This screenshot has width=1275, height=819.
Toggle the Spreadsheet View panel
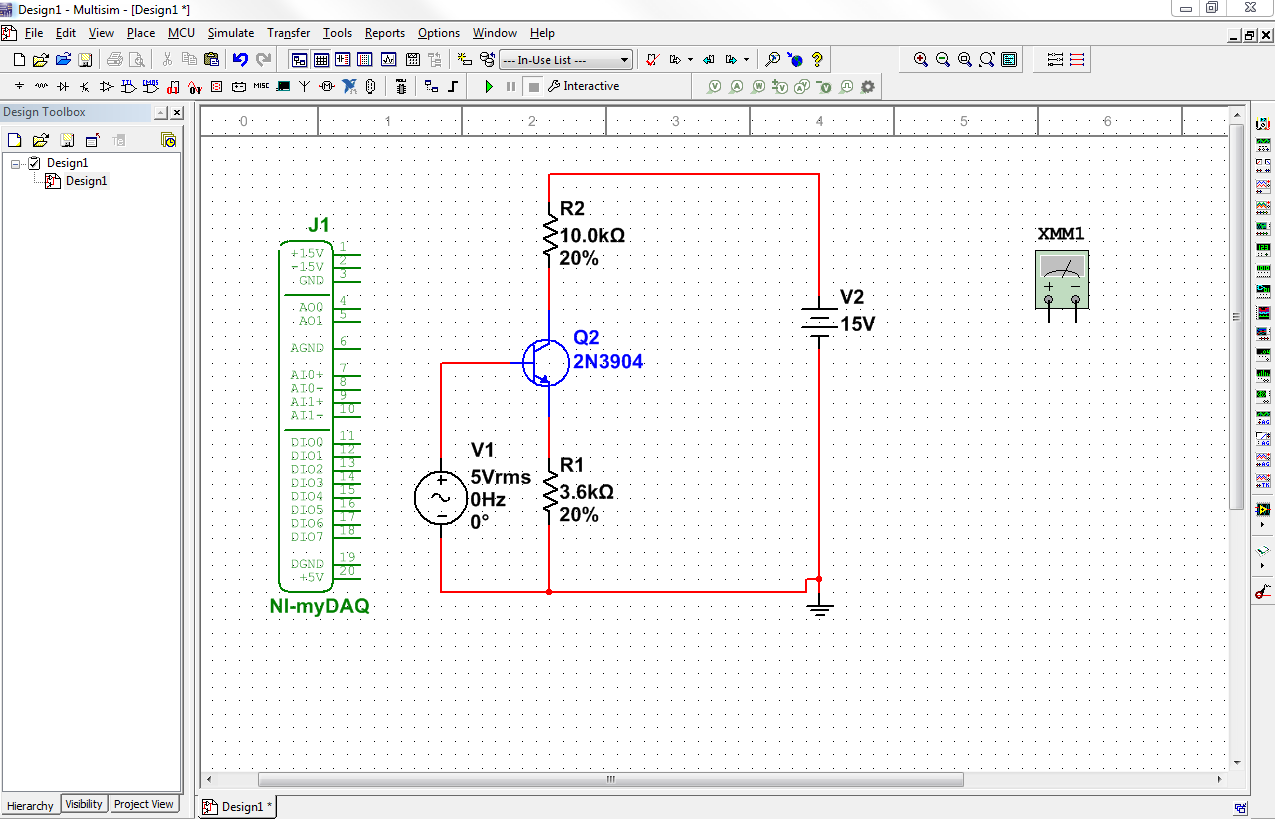(x=320, y=60)
